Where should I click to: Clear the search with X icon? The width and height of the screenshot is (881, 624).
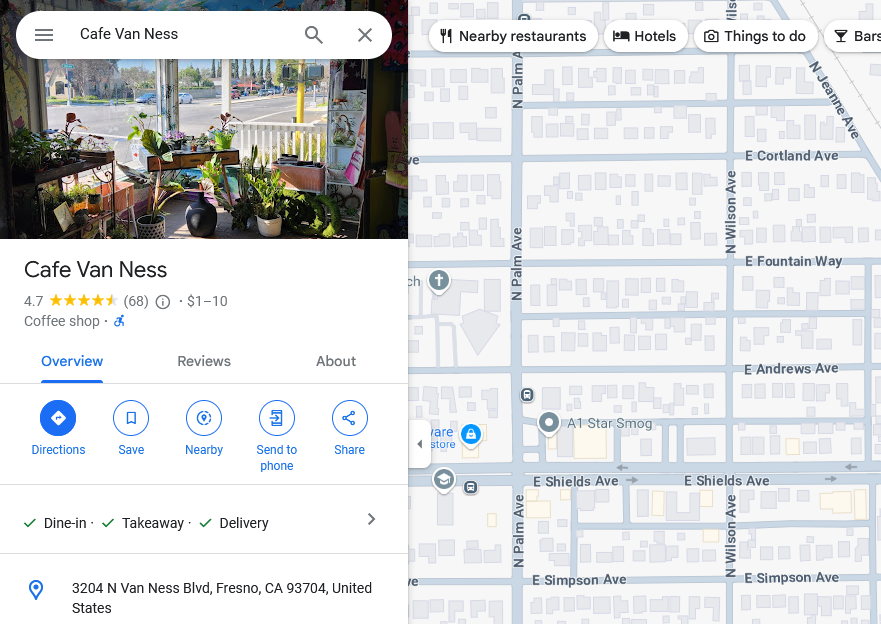(365, 35)
